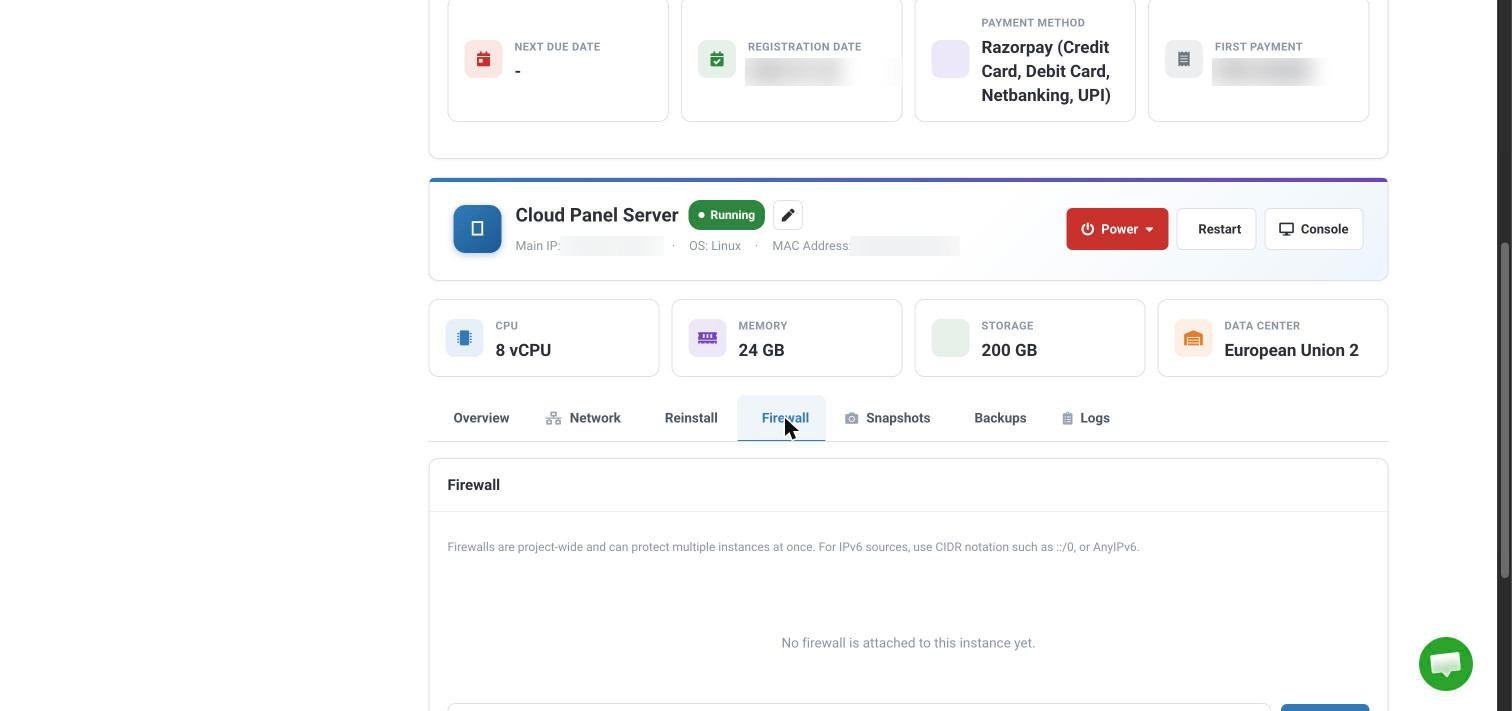Click the 'European Union 2' data center text
Image resolution: width=1512 pixels, height=711 pixels.
pyautogui.click(x=1291, y=350)
